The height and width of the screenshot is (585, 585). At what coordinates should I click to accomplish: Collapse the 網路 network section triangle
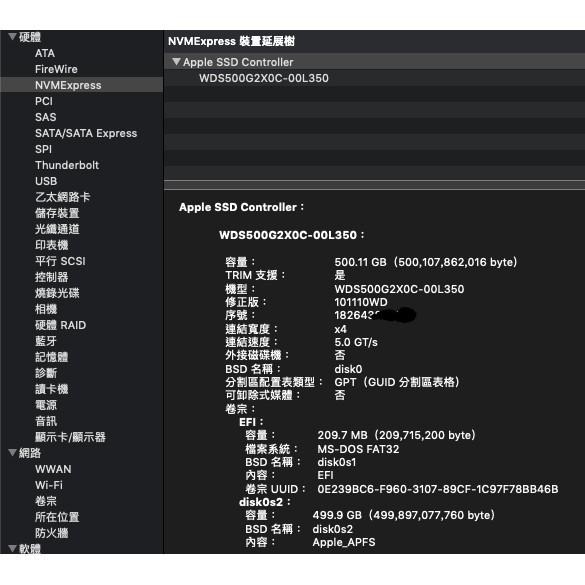[x=12, y=453]
